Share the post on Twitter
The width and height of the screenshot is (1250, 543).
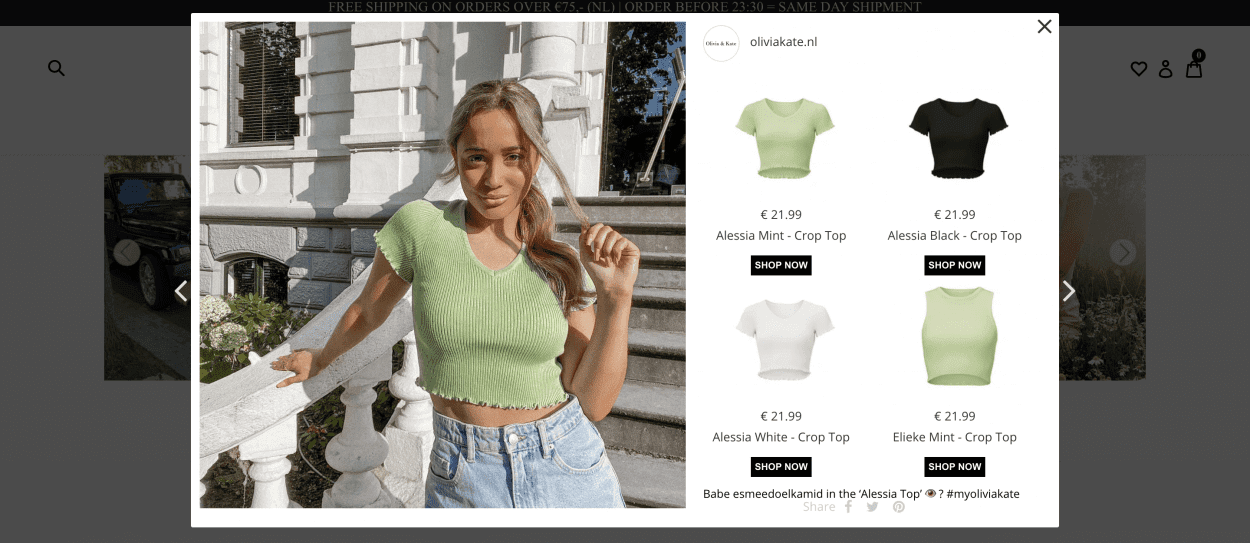[872, 507]
